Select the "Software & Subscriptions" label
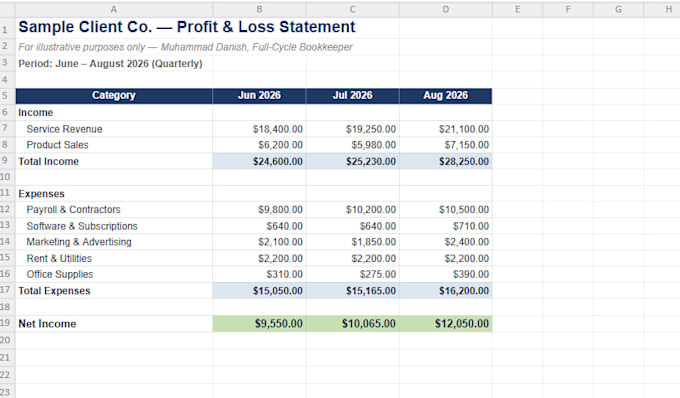The height and width of the screenshot is (398, 680). (82, 226)
